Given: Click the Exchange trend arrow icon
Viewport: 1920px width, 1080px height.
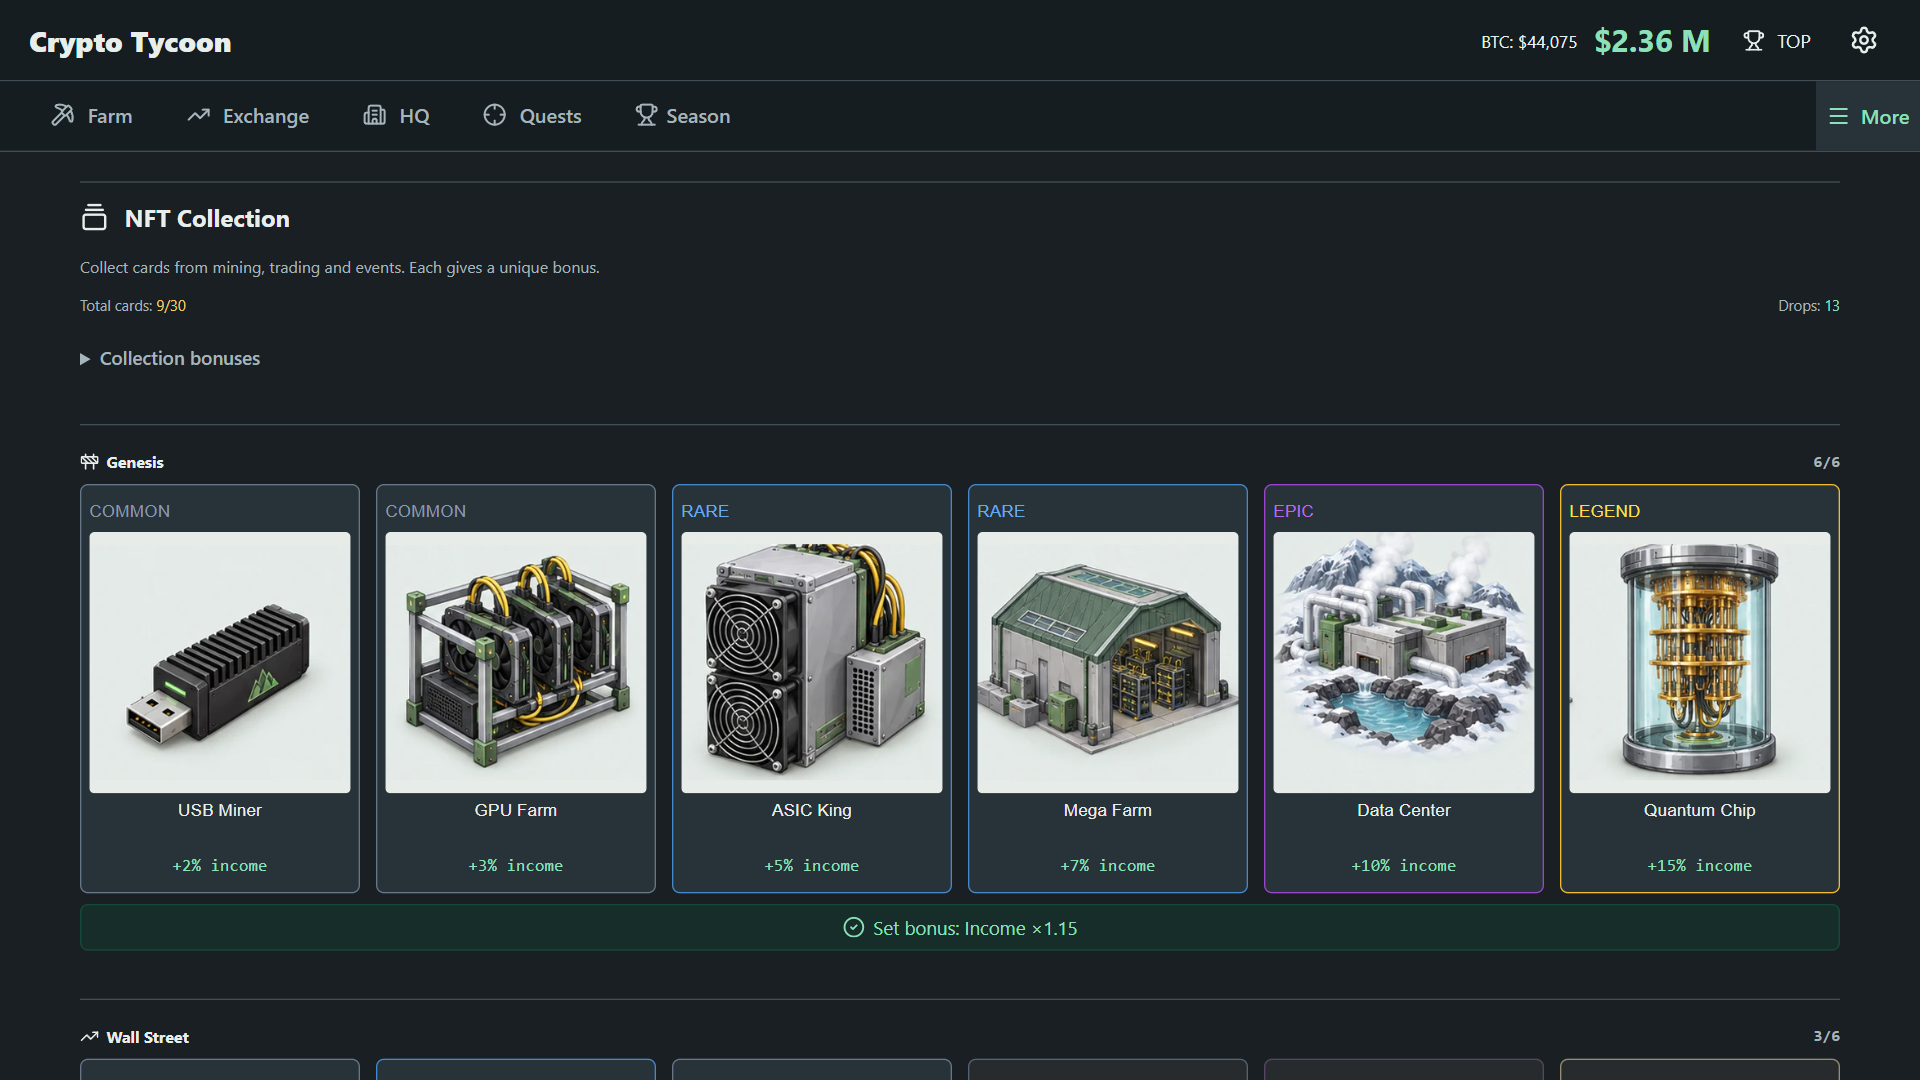Looking at the screenshot, I should click(198, 115).
